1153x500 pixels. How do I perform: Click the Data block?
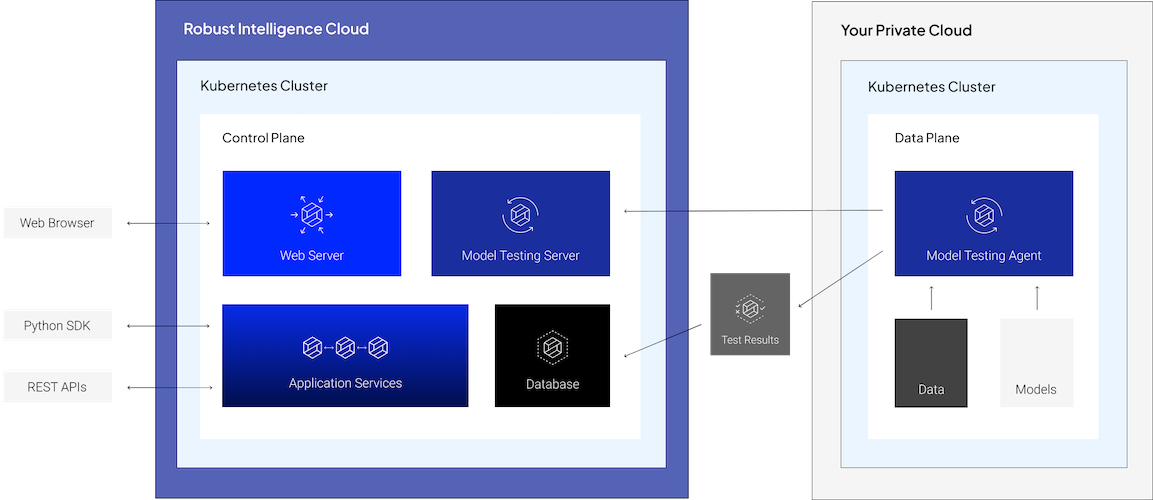click(931, 363)
